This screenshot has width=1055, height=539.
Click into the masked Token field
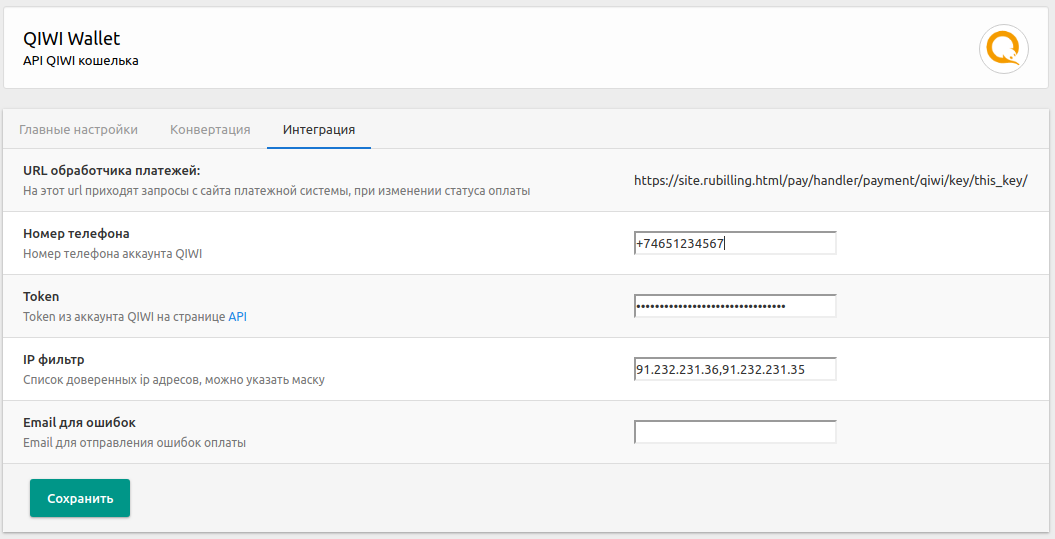click(x=735, y=306)
